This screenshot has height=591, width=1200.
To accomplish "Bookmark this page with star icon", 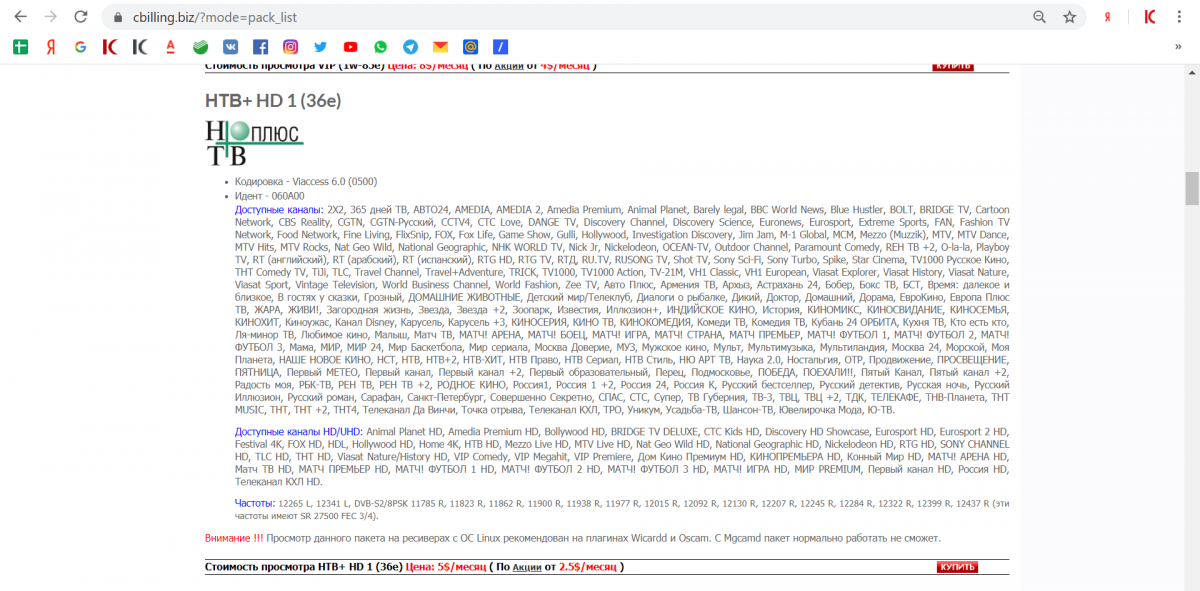I will 1069,17.
